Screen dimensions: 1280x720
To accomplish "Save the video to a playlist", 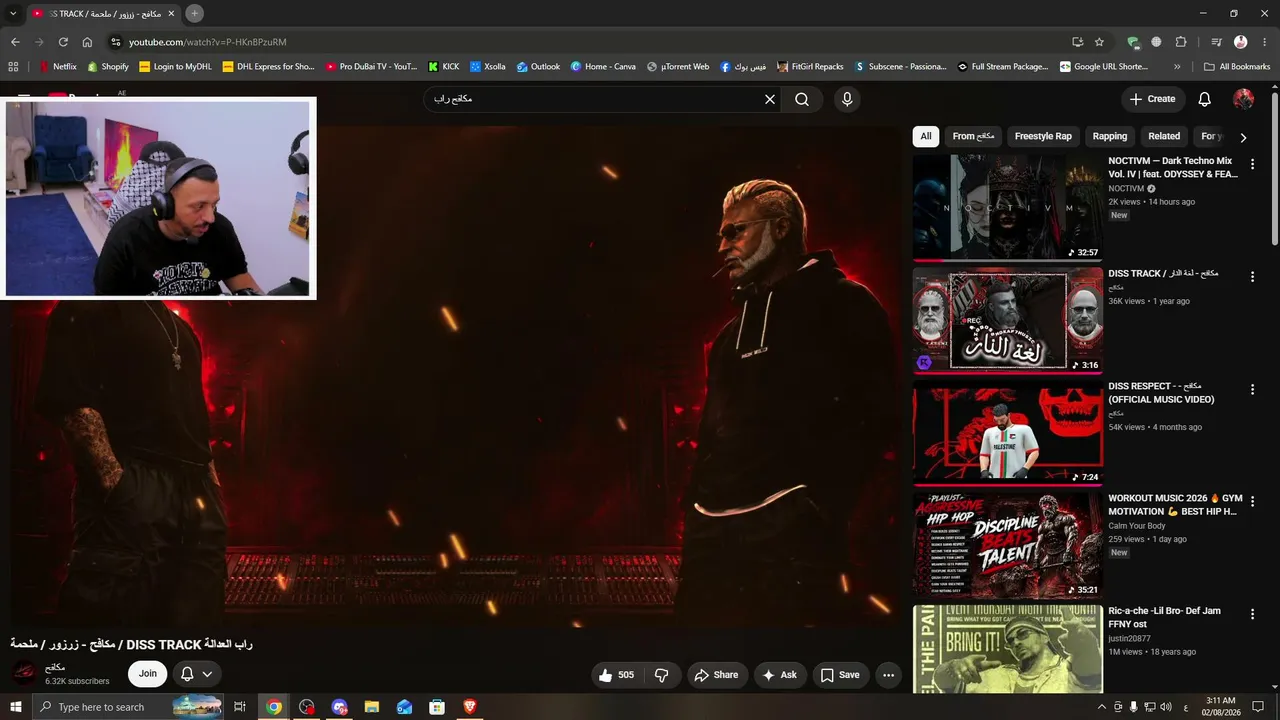I will coord(840,675).
